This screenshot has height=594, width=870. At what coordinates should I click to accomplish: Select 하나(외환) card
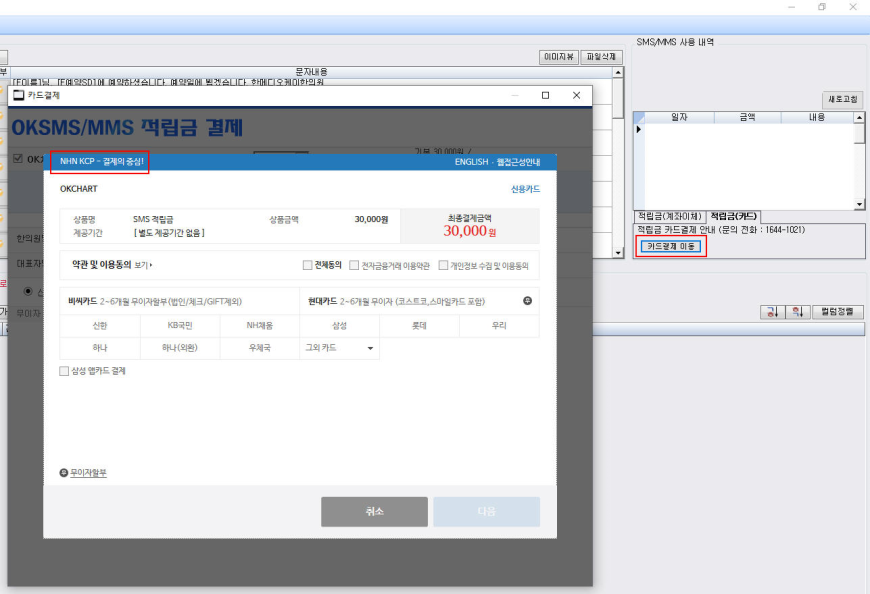point(180,348)
